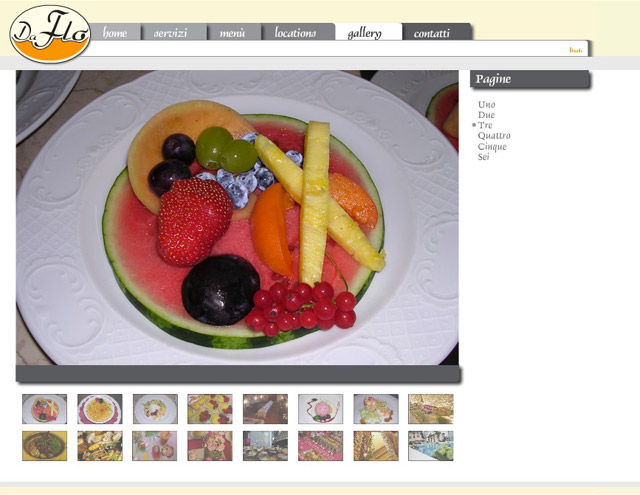Screen dimensions: 640x495
Task: Select the dark stew bowl thumbnail
Action: [x=44, y=446]
